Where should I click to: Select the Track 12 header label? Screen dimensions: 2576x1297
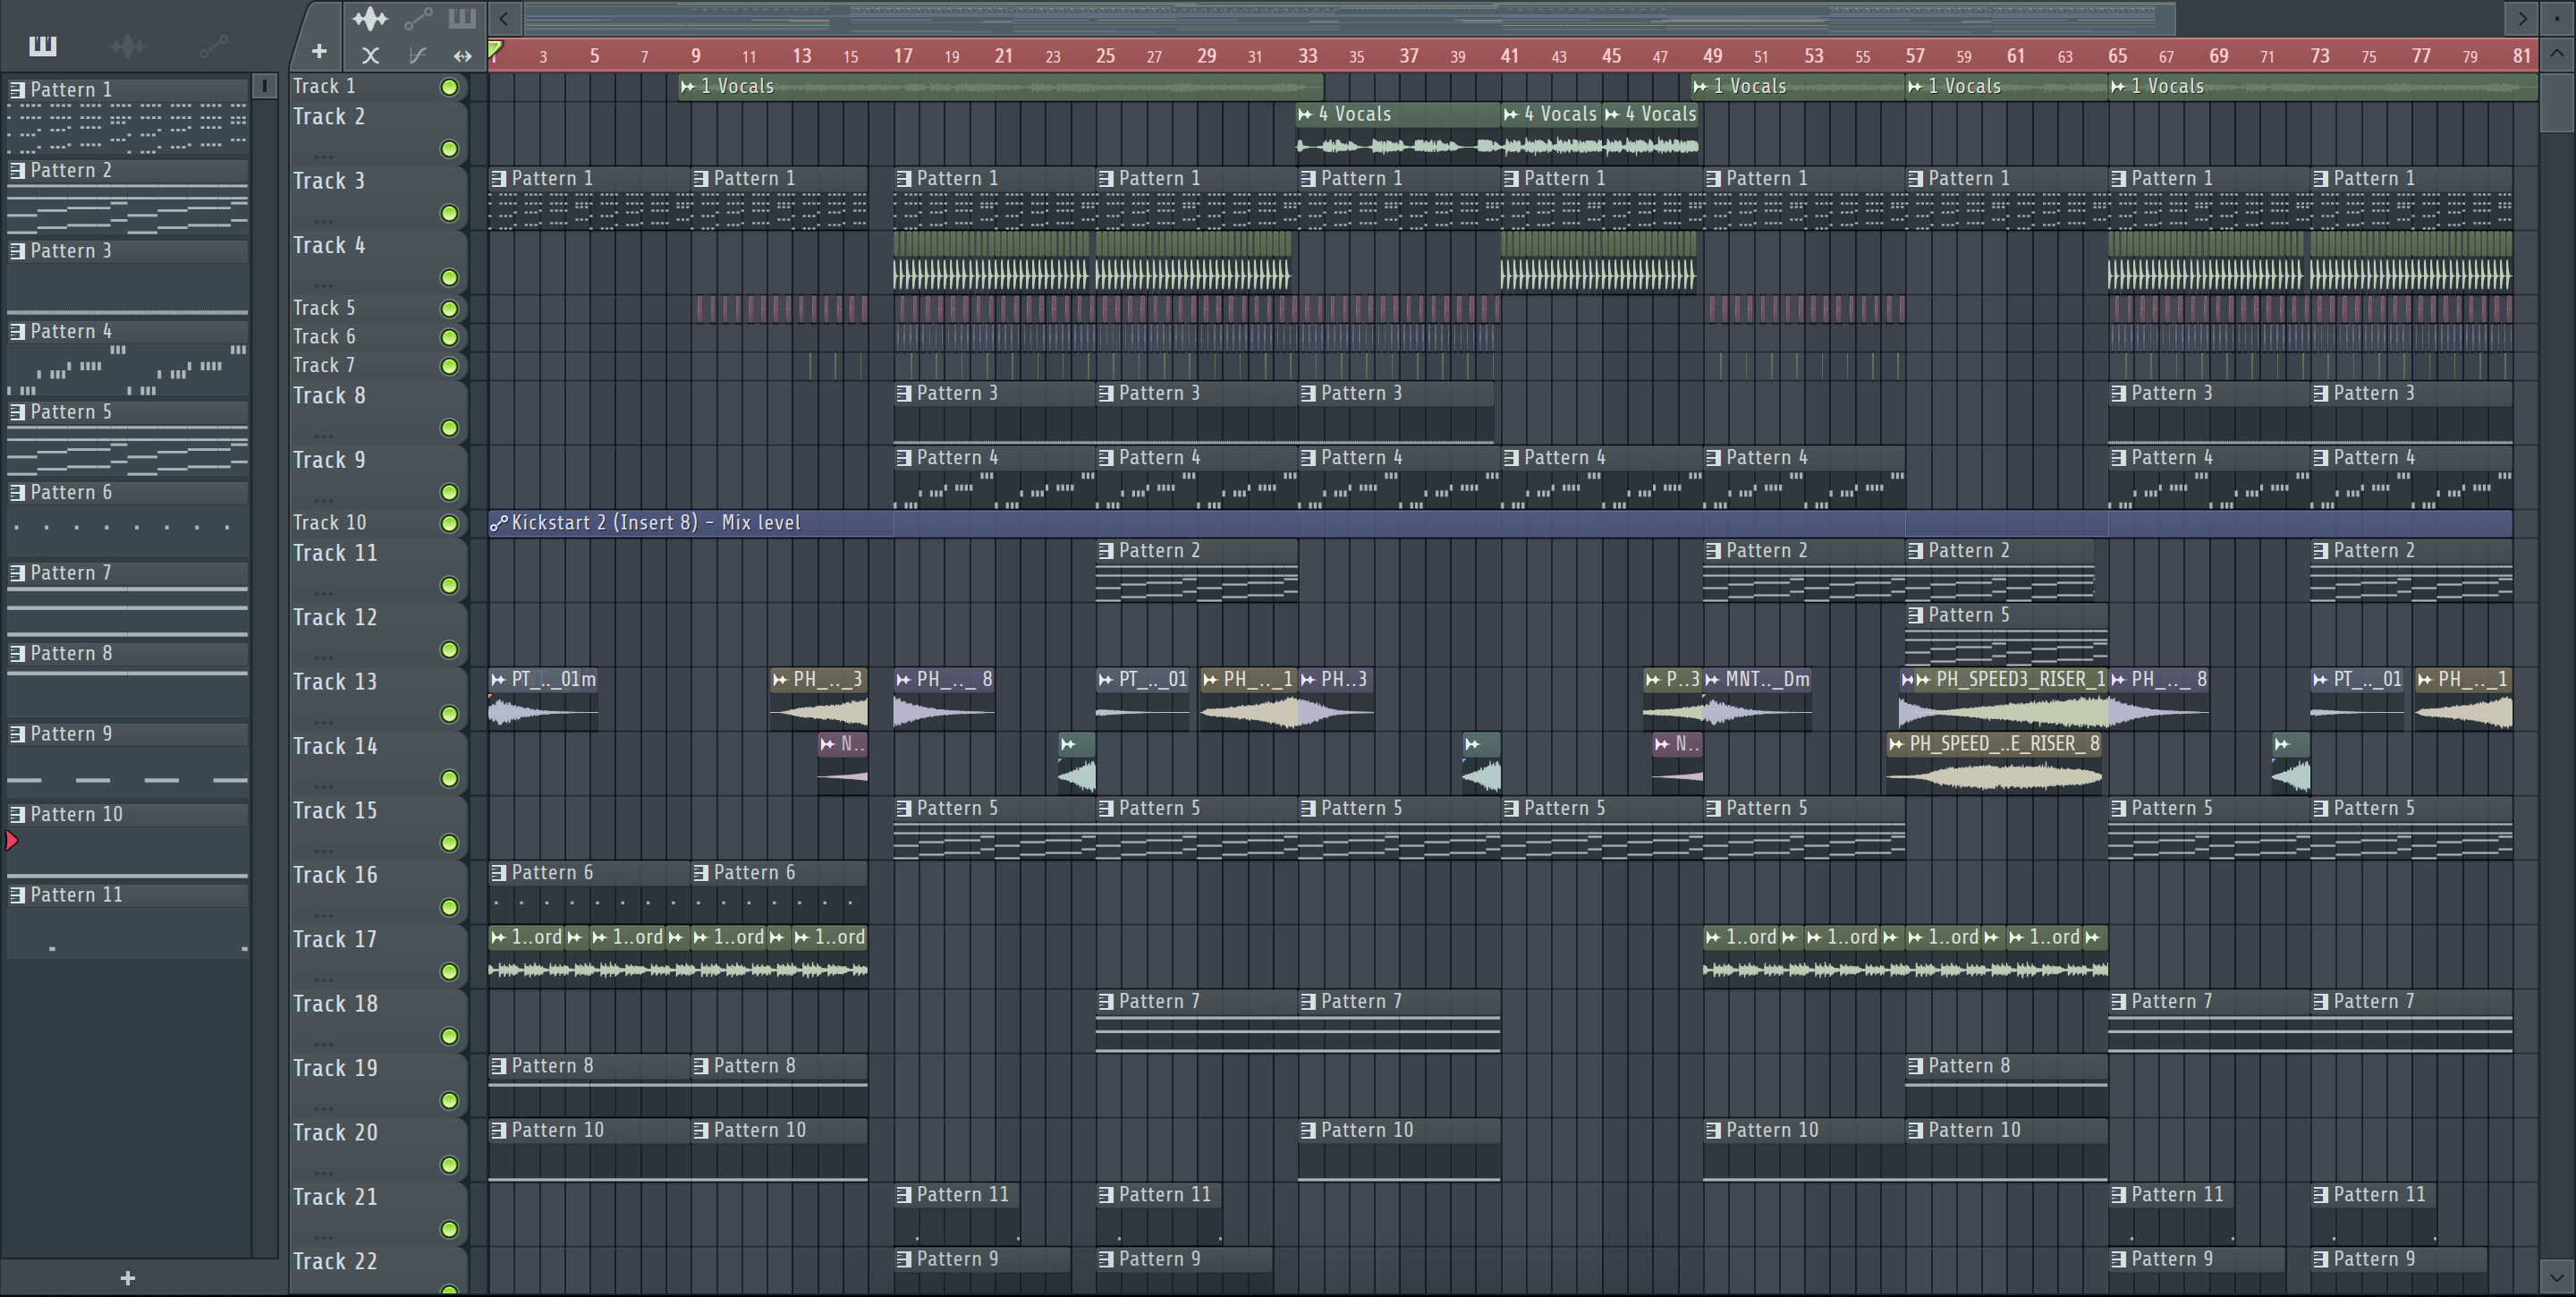[x=335, y=618]
